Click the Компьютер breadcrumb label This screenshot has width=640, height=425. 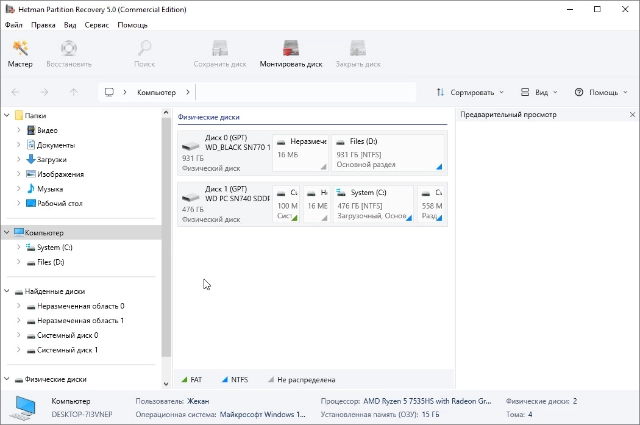pos(156,92)
